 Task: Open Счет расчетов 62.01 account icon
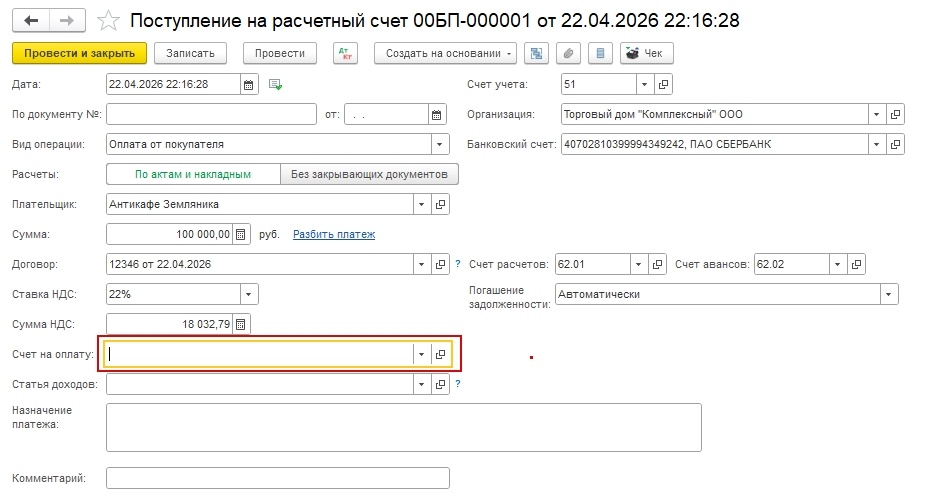[657, 264]
